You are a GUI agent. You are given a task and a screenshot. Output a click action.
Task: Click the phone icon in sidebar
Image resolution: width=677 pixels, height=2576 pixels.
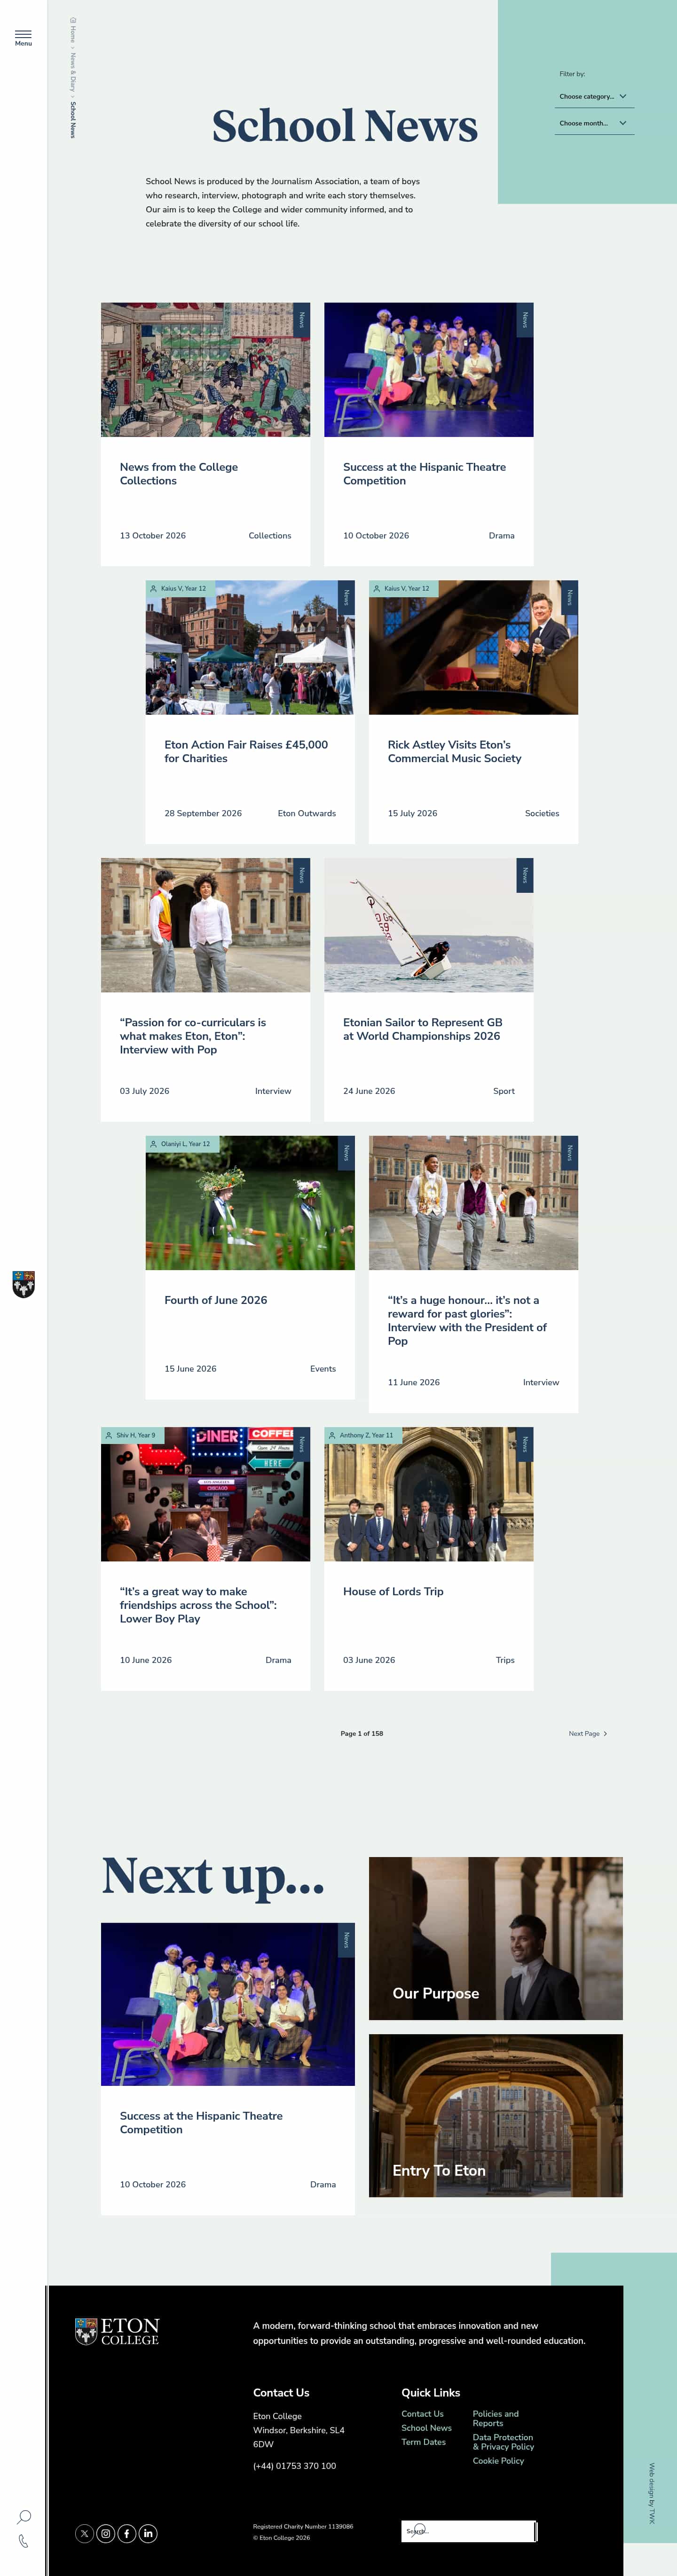tap(23, 2541)
